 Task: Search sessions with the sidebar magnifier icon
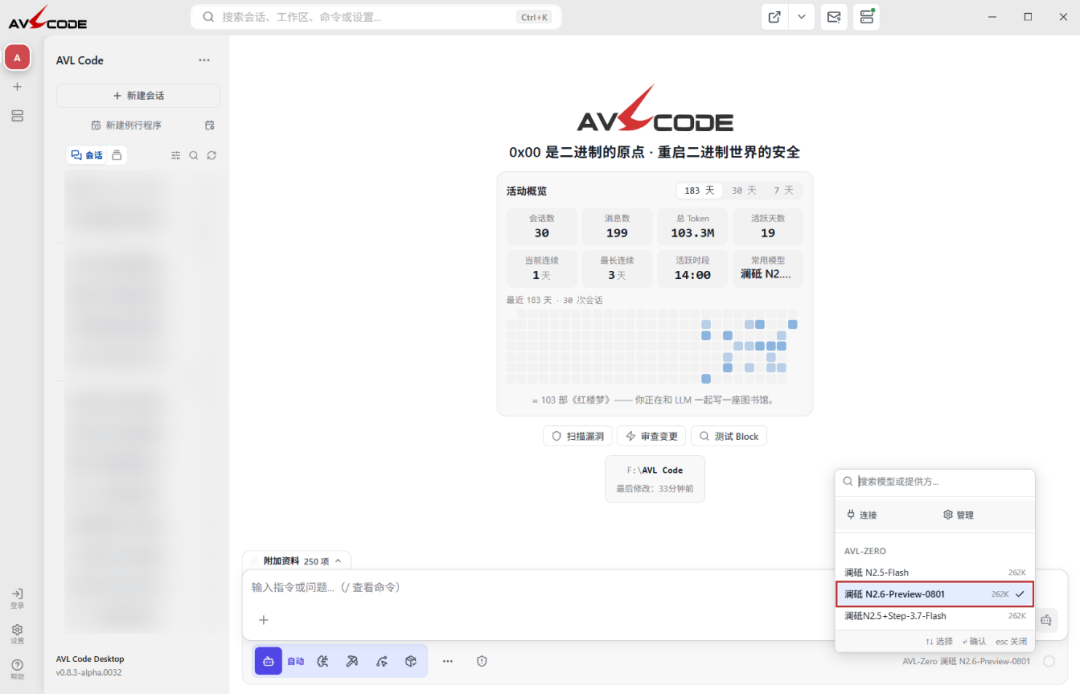pyautogui.click(x=194, y=155)
